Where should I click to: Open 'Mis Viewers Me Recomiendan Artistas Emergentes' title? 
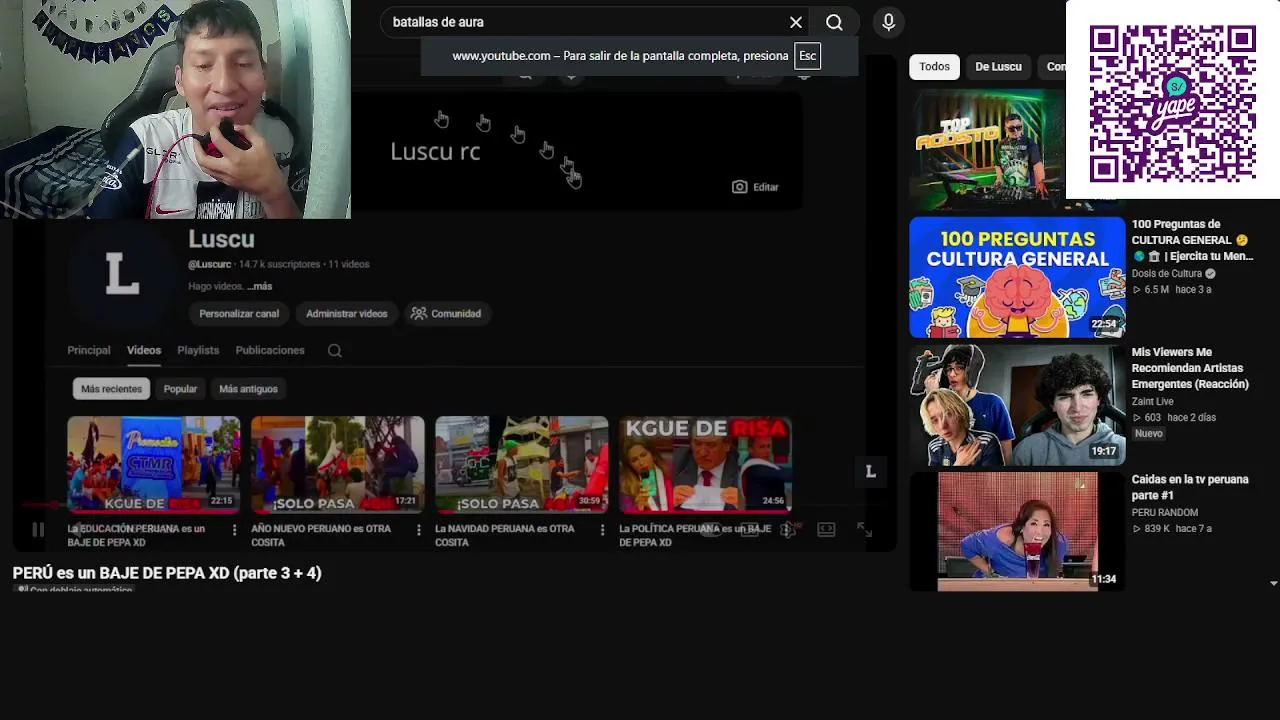pyautogui.click(x=1190, y=368)
